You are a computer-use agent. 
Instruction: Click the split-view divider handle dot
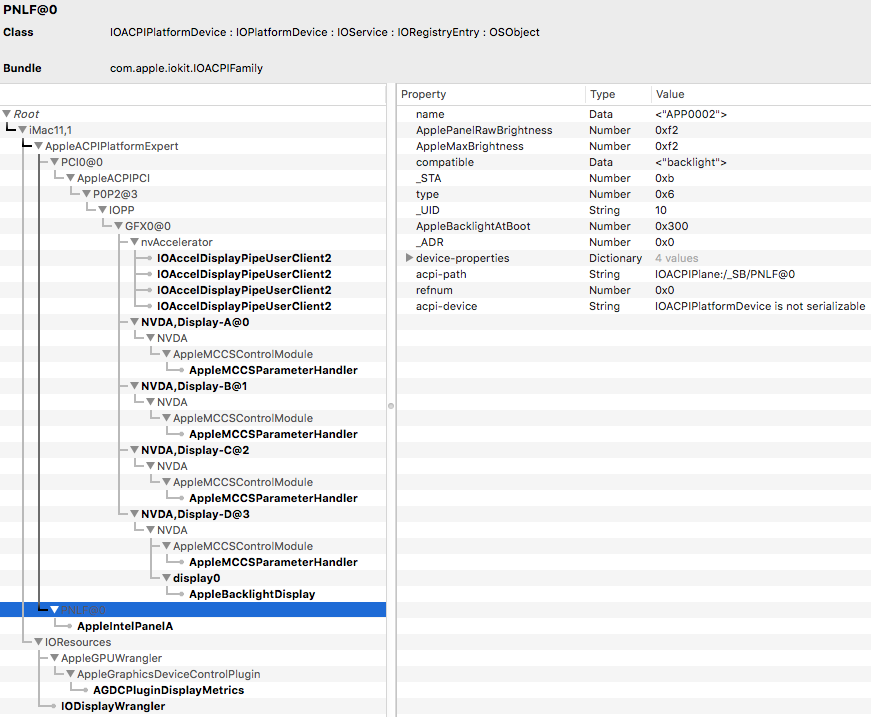tap(391, 406)
